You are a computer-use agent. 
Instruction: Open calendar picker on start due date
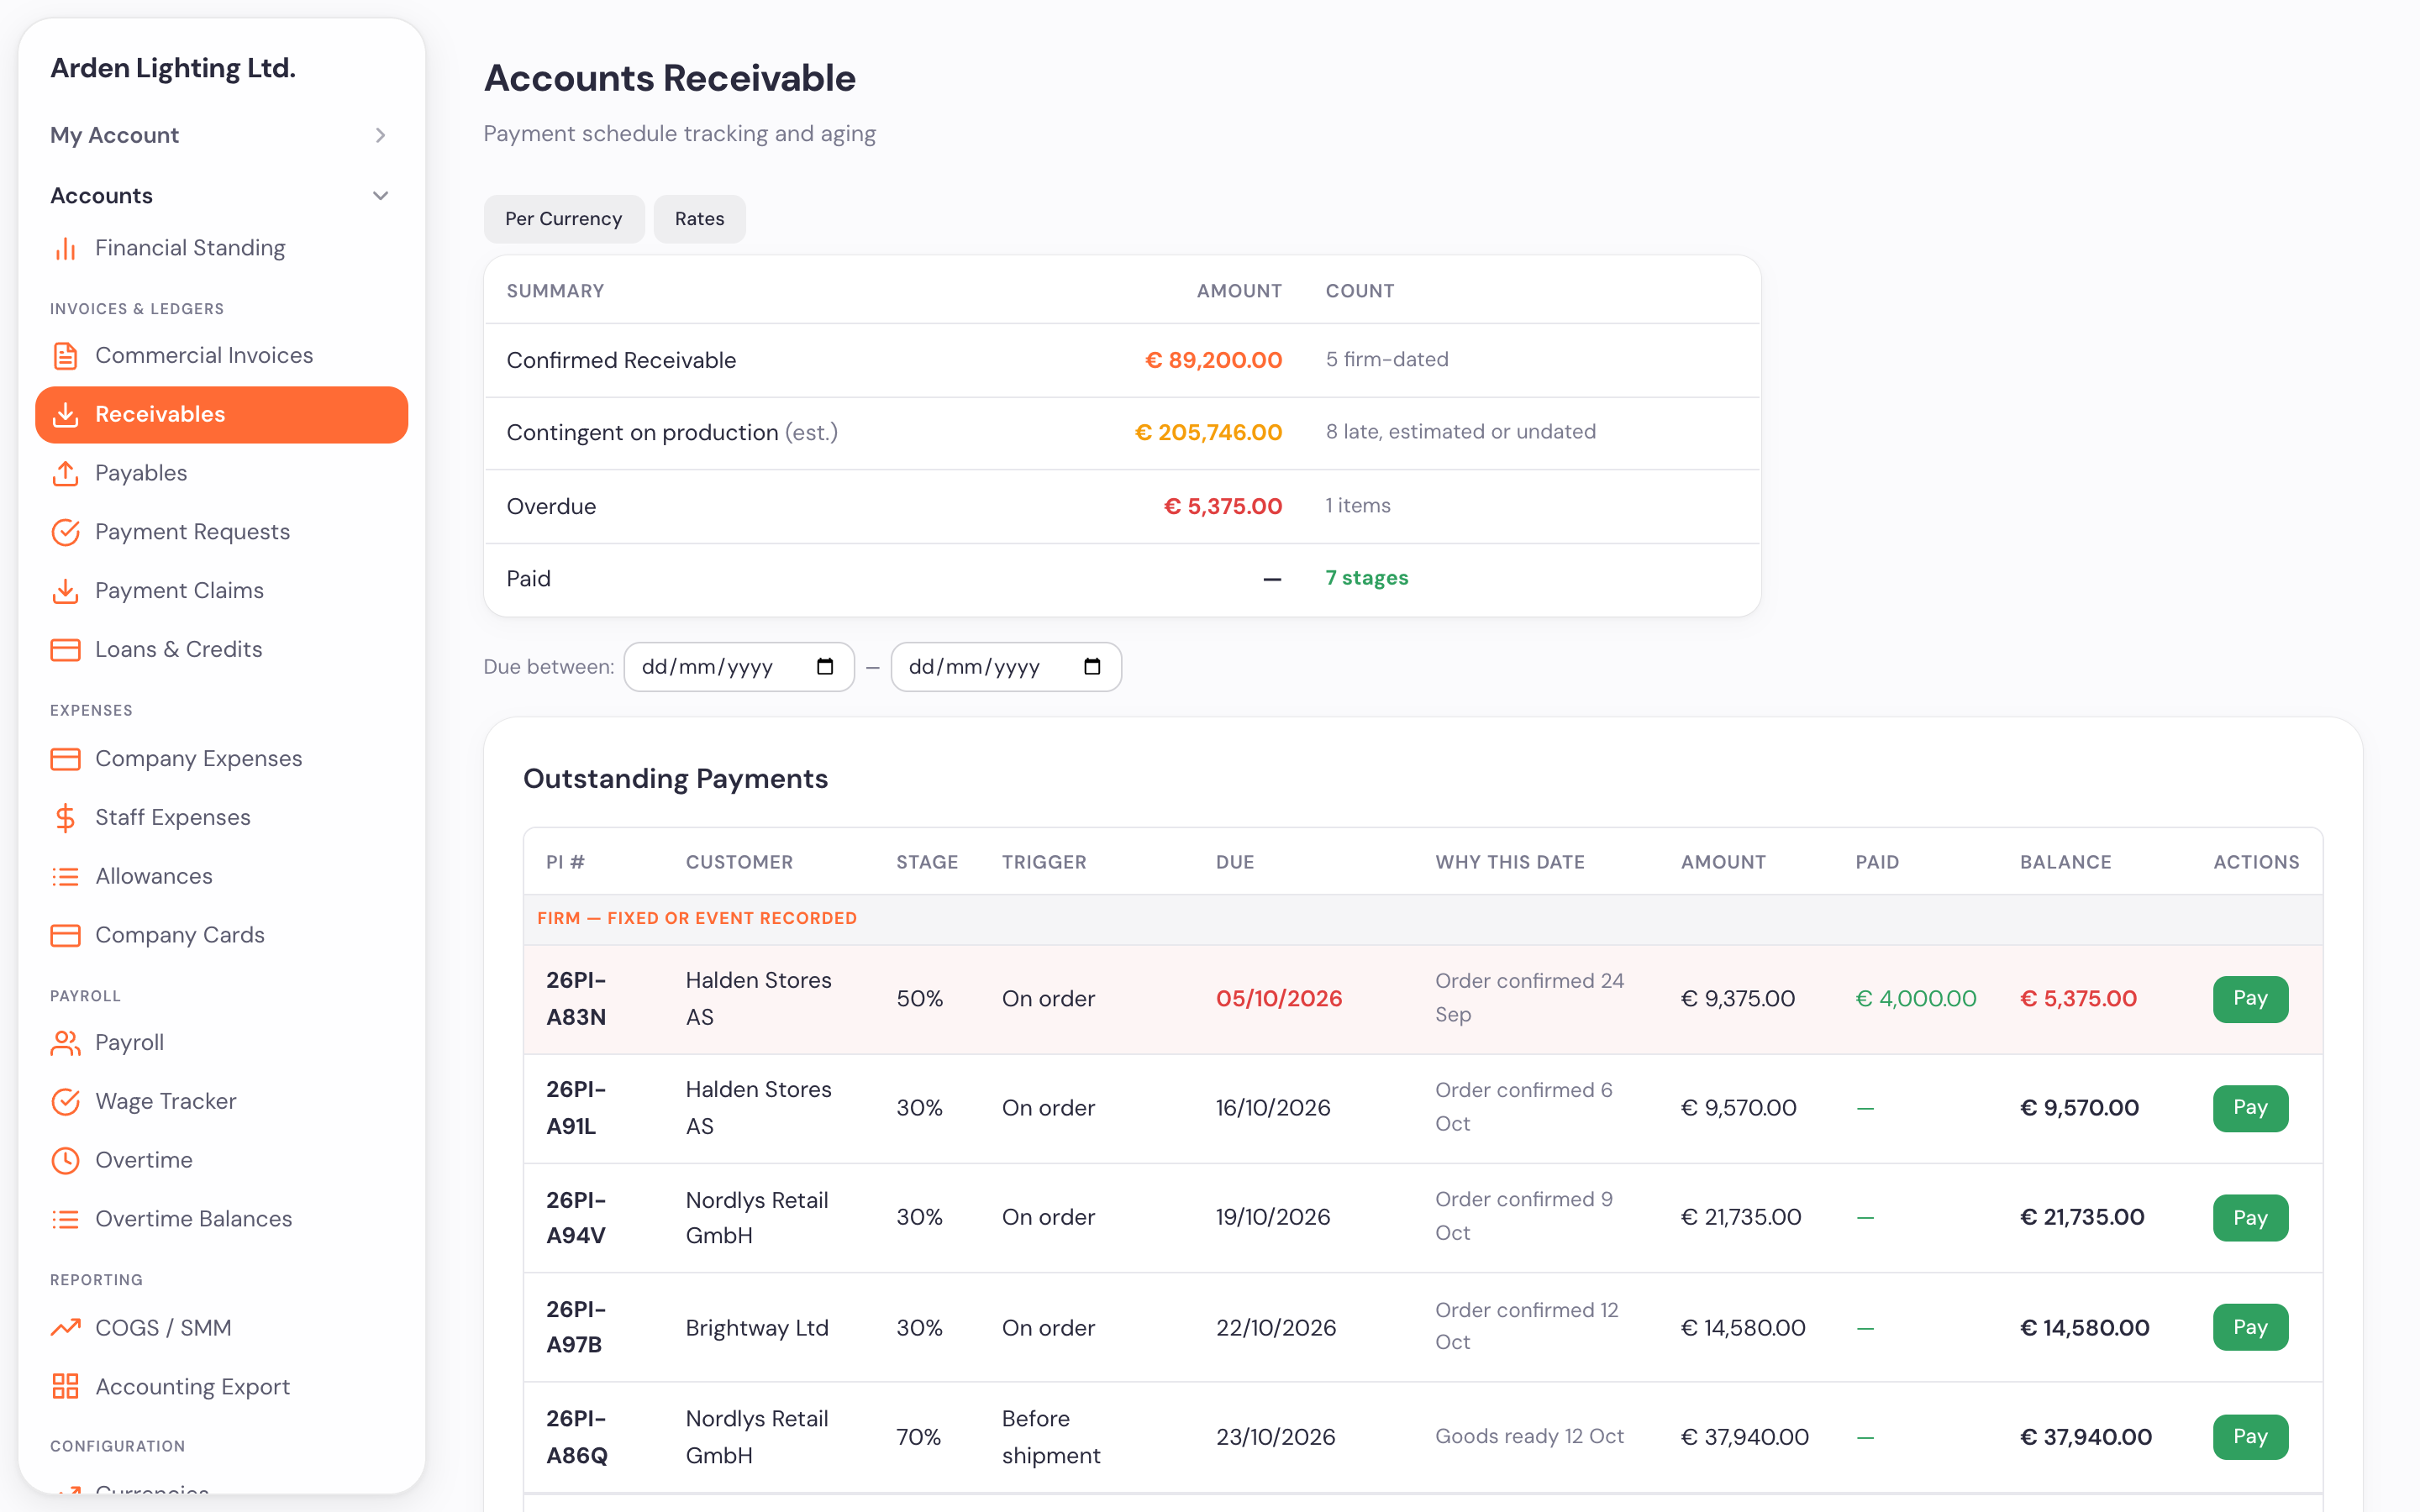[825, 667]
